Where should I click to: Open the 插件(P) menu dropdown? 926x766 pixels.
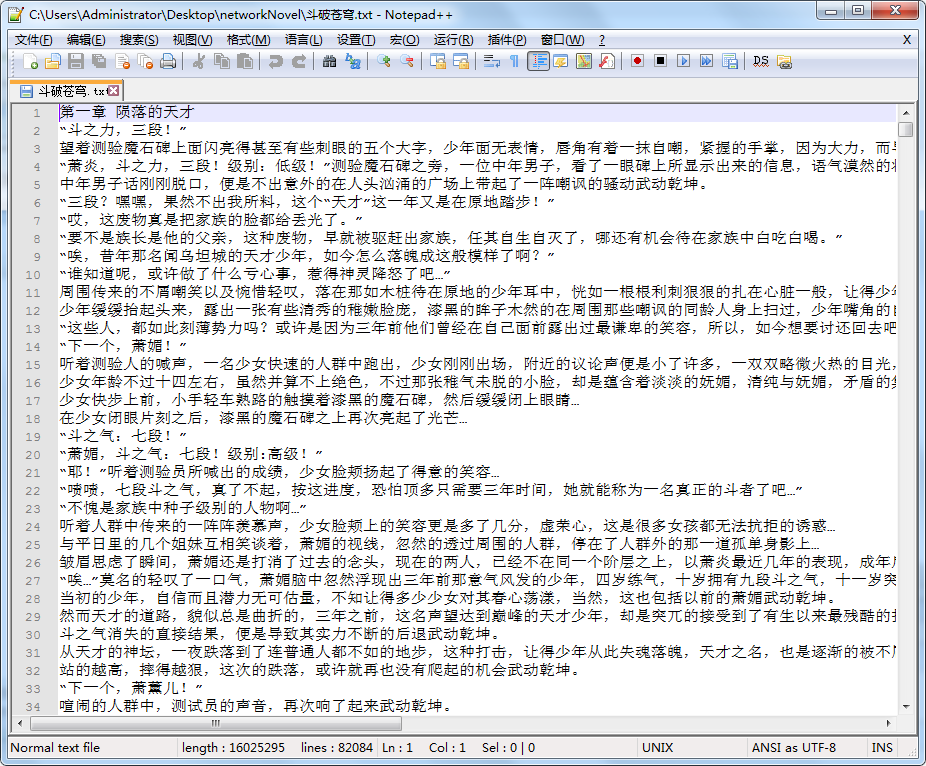tap(507, 40)
